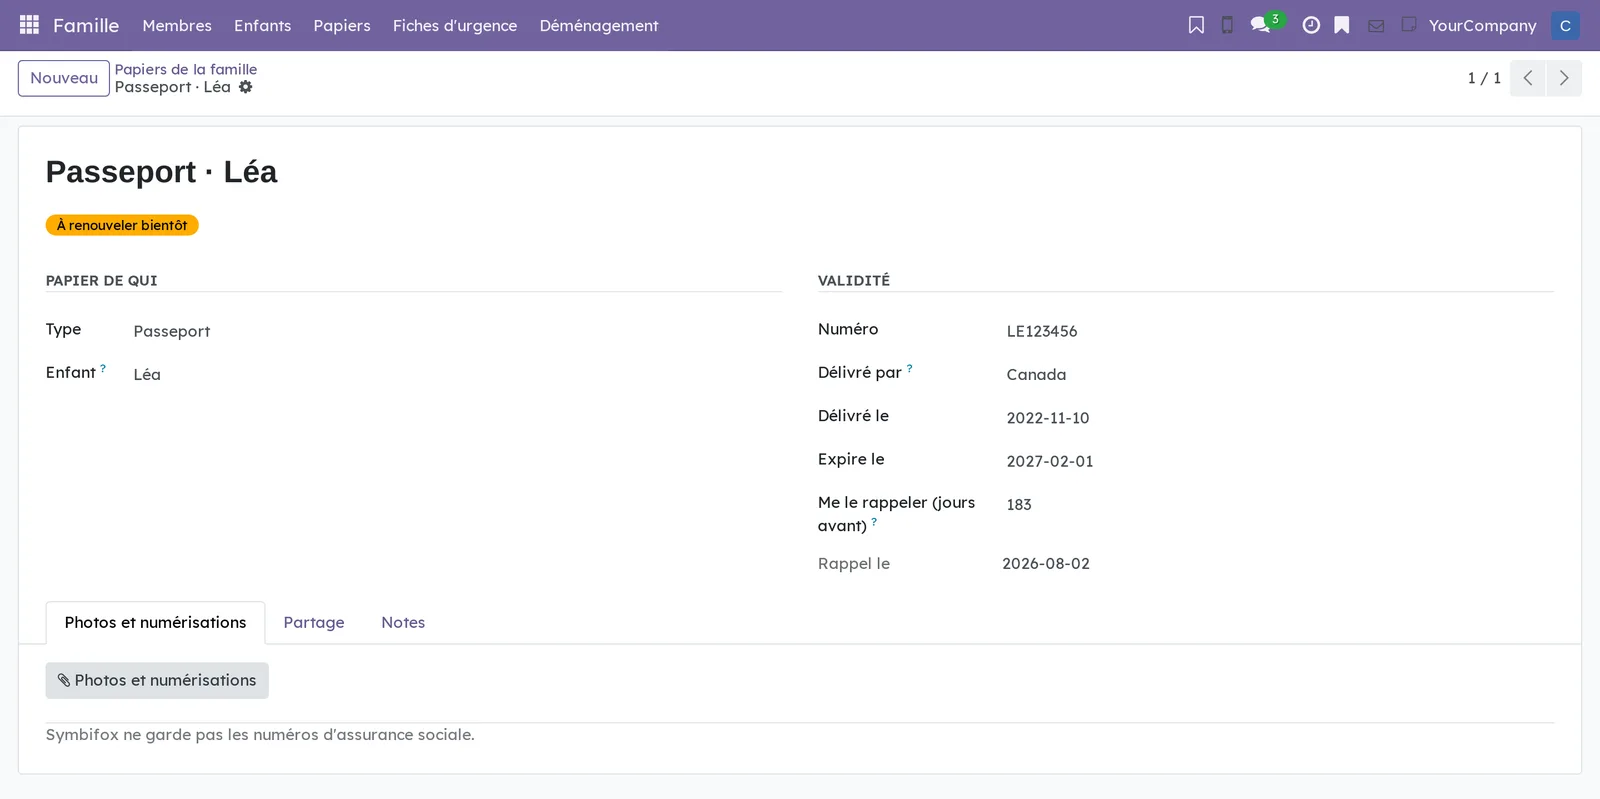The width and height of the screenshot is (1600, 799).
Task: Click the record title Passeport · Léa
Action: click(162, 172)
